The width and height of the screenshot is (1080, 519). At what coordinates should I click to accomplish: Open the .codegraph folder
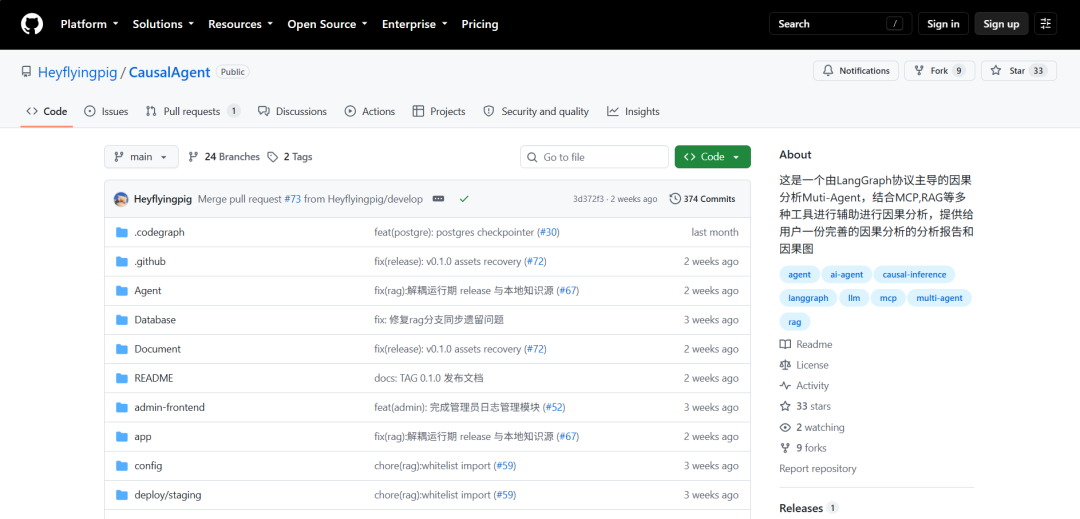pos(159,233)
